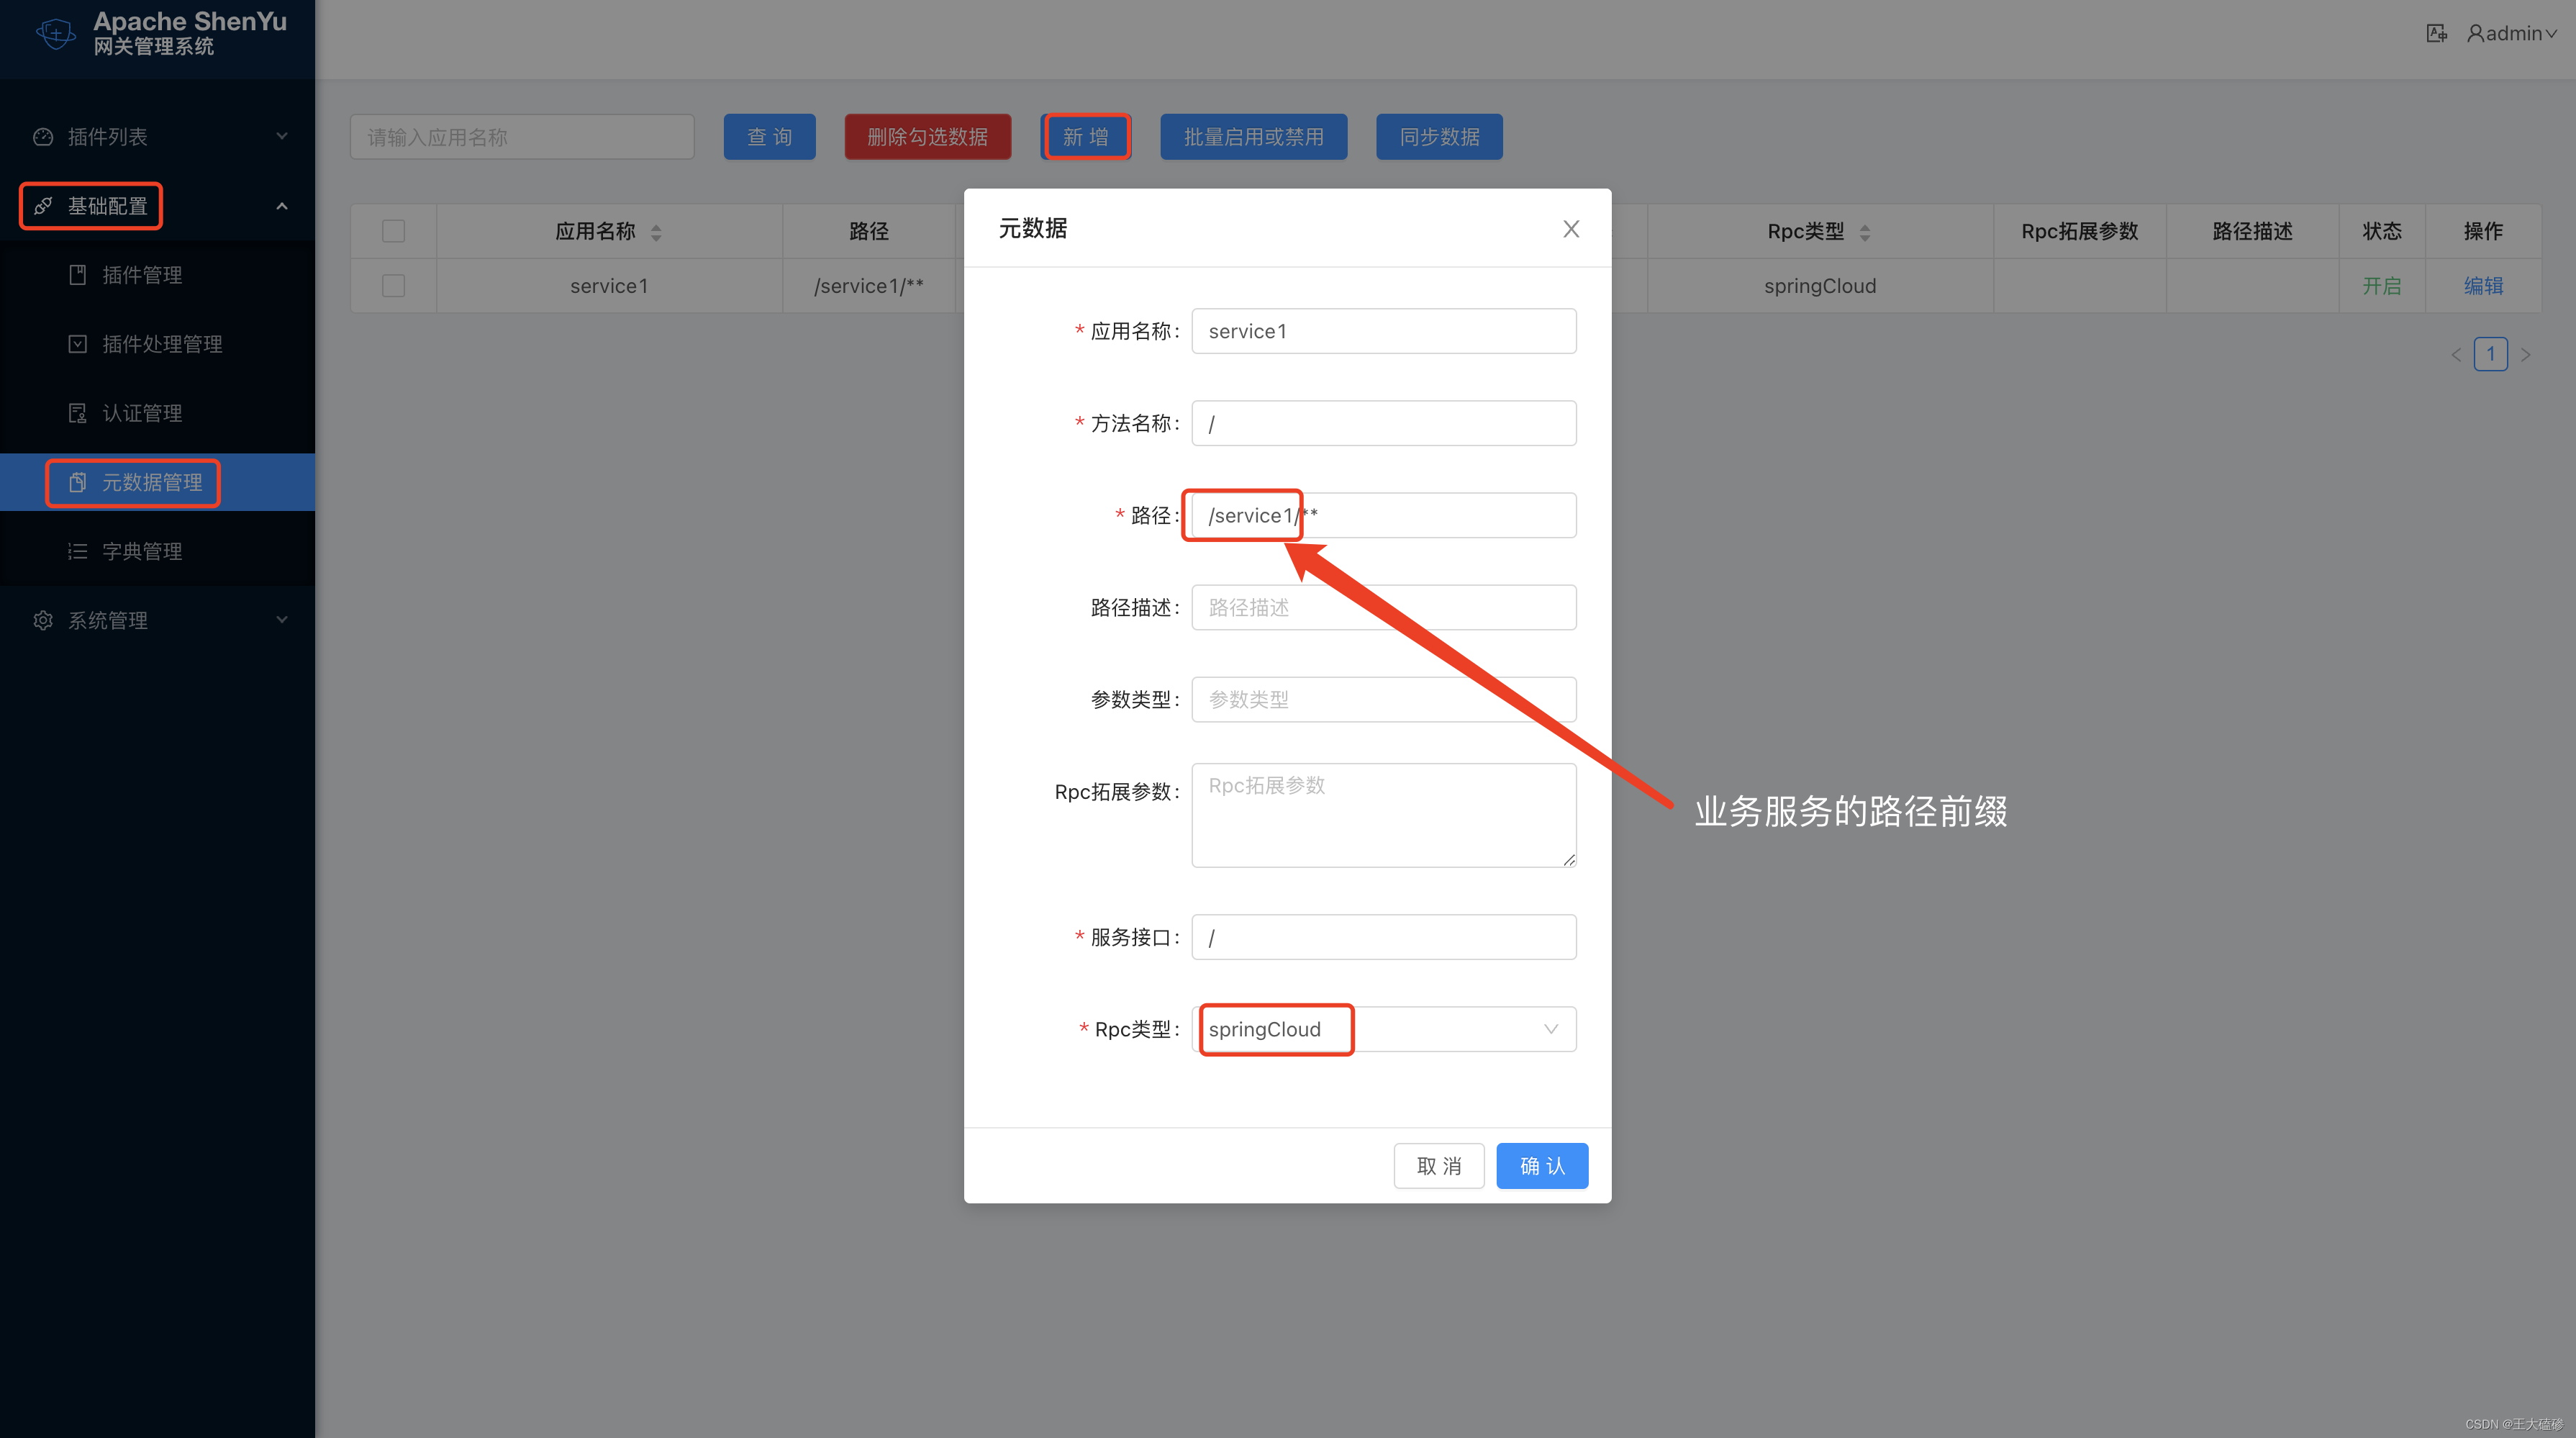Image resolution: width=2576 pixels, height=1438 pixels.
Task: Open 插件处理管理 menu item
Action: [x=157, y=344]
